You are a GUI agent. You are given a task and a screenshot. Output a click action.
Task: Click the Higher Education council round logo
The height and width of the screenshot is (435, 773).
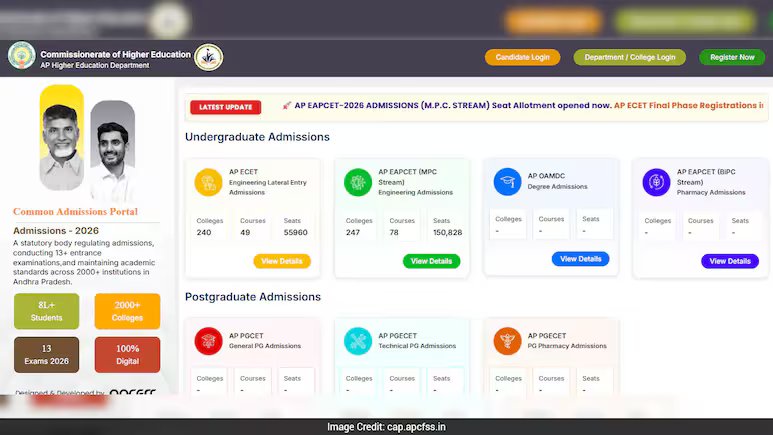pyautogui.click(x=209, y=57)
